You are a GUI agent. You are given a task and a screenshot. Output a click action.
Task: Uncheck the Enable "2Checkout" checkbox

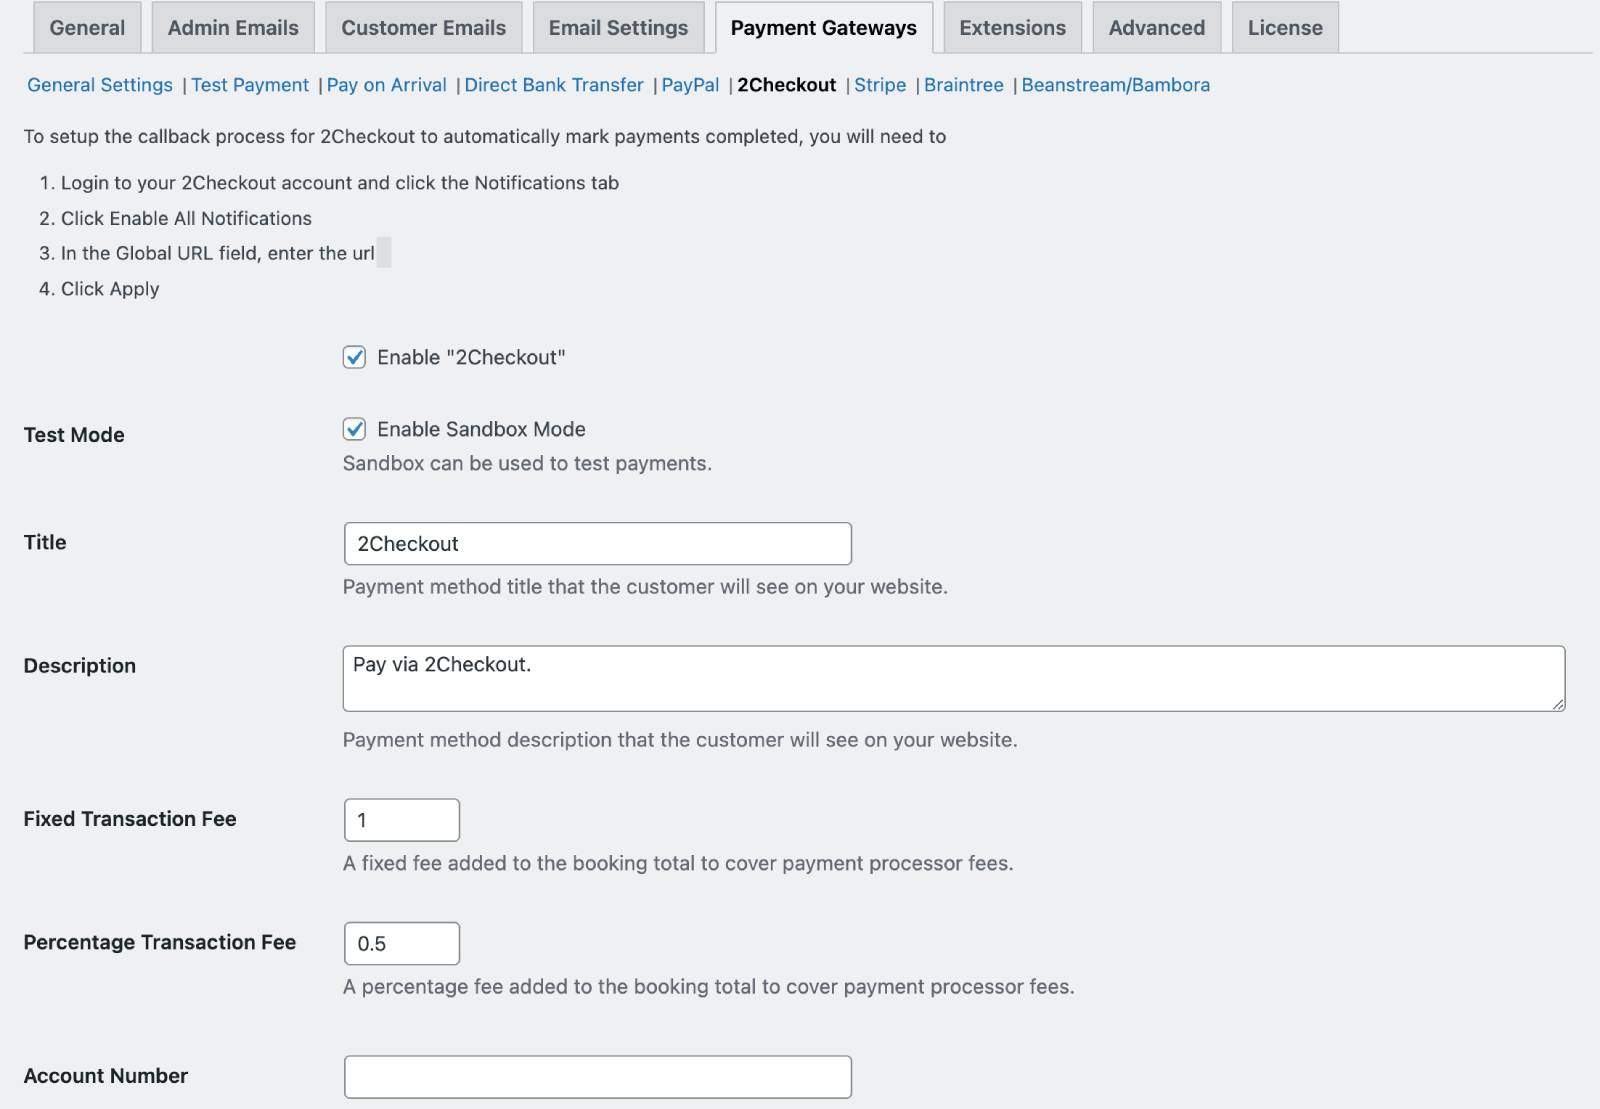point(354,358)
